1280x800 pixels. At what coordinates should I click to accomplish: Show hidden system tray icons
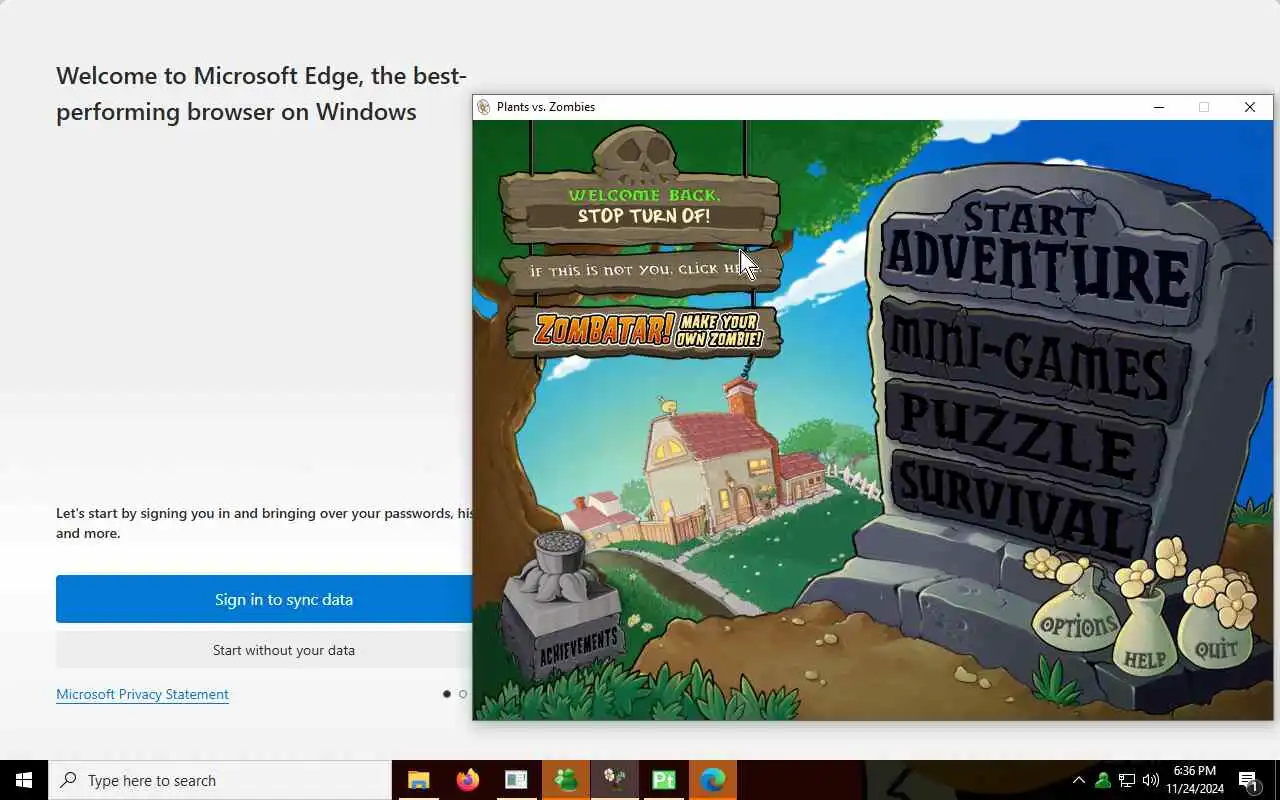coord(1078,780)
